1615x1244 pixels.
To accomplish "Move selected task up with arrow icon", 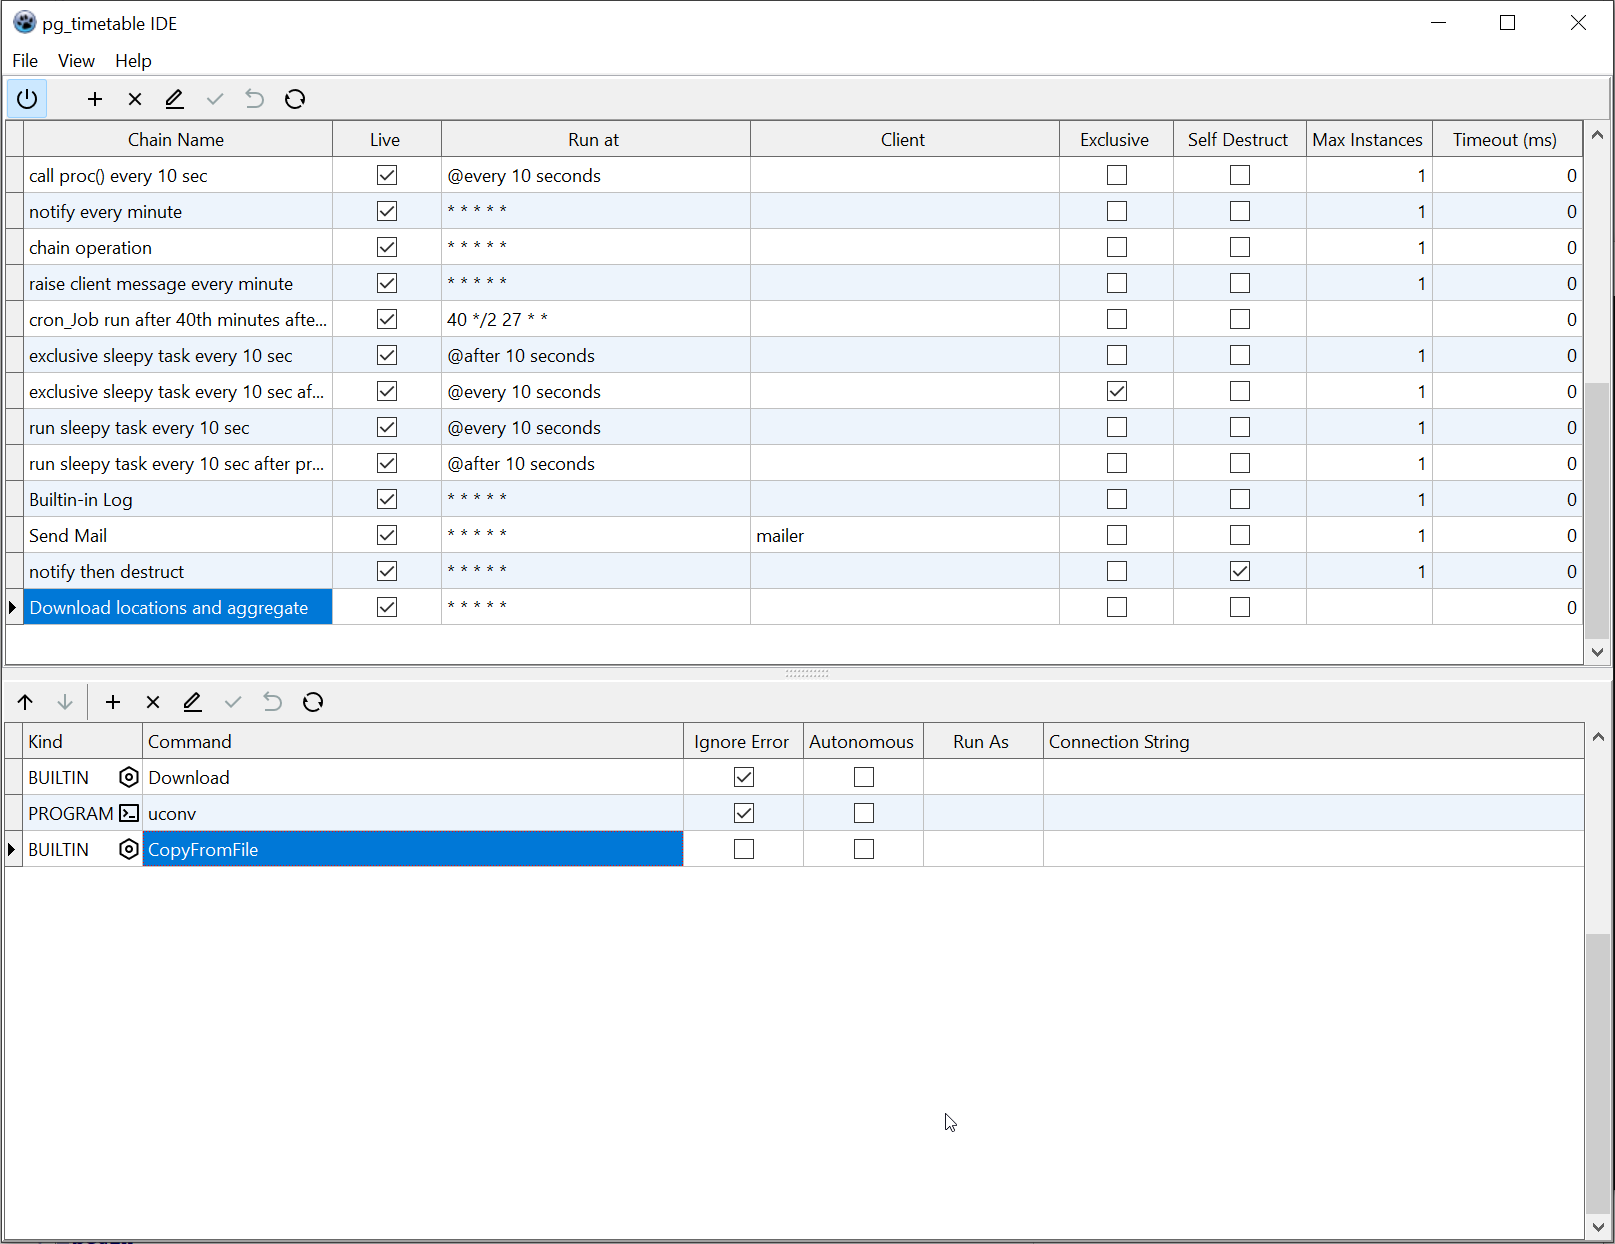I will [25, 702].
